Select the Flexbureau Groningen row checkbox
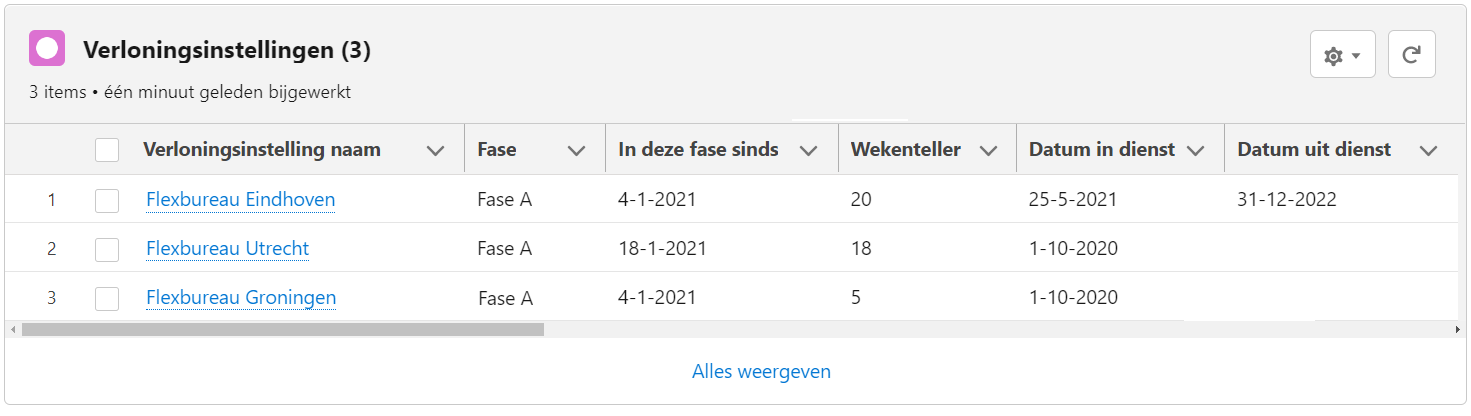Image resolution: width=1471 pixels, height=416 pixels. 107,298
